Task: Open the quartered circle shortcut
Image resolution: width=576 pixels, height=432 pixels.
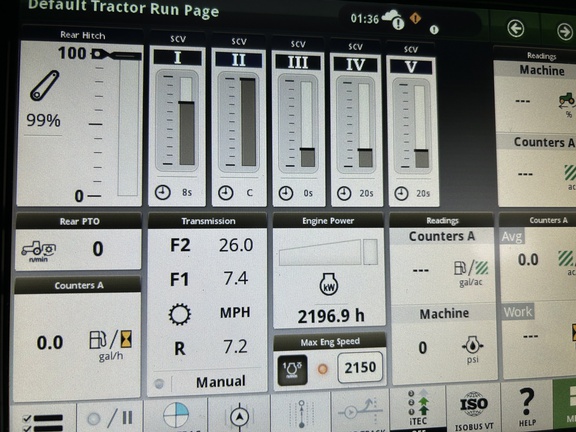Action: pos(176,415)
